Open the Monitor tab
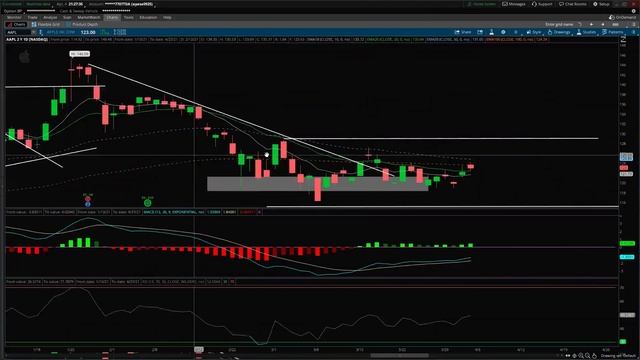640x360 pixels. (14, 18)
